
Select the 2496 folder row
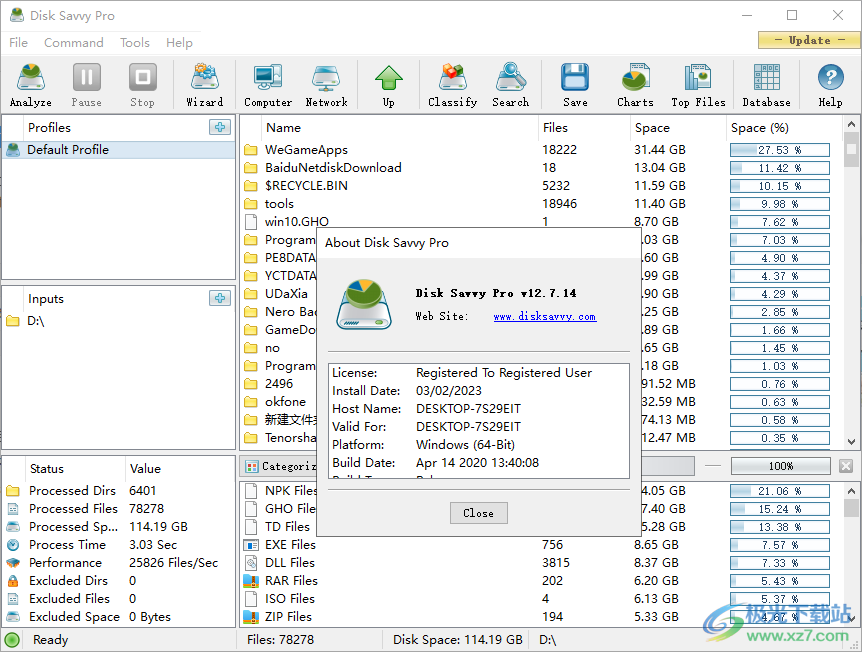541,384
